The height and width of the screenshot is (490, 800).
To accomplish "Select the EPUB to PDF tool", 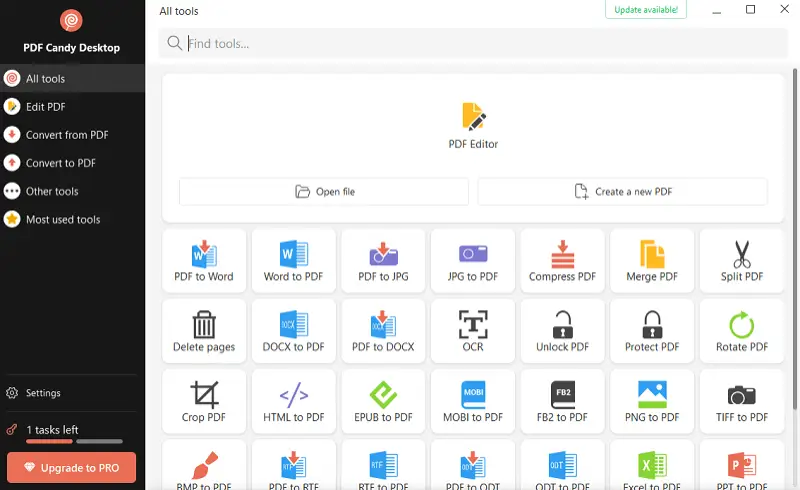I will pos(383,402).
